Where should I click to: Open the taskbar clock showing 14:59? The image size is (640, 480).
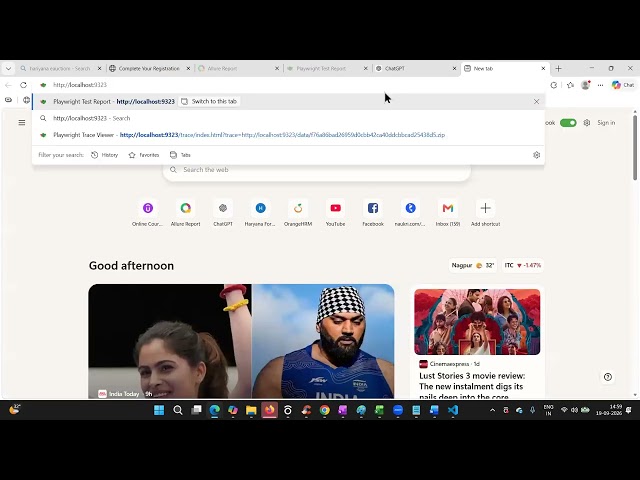pyautogui.click(x=608, y=410)
